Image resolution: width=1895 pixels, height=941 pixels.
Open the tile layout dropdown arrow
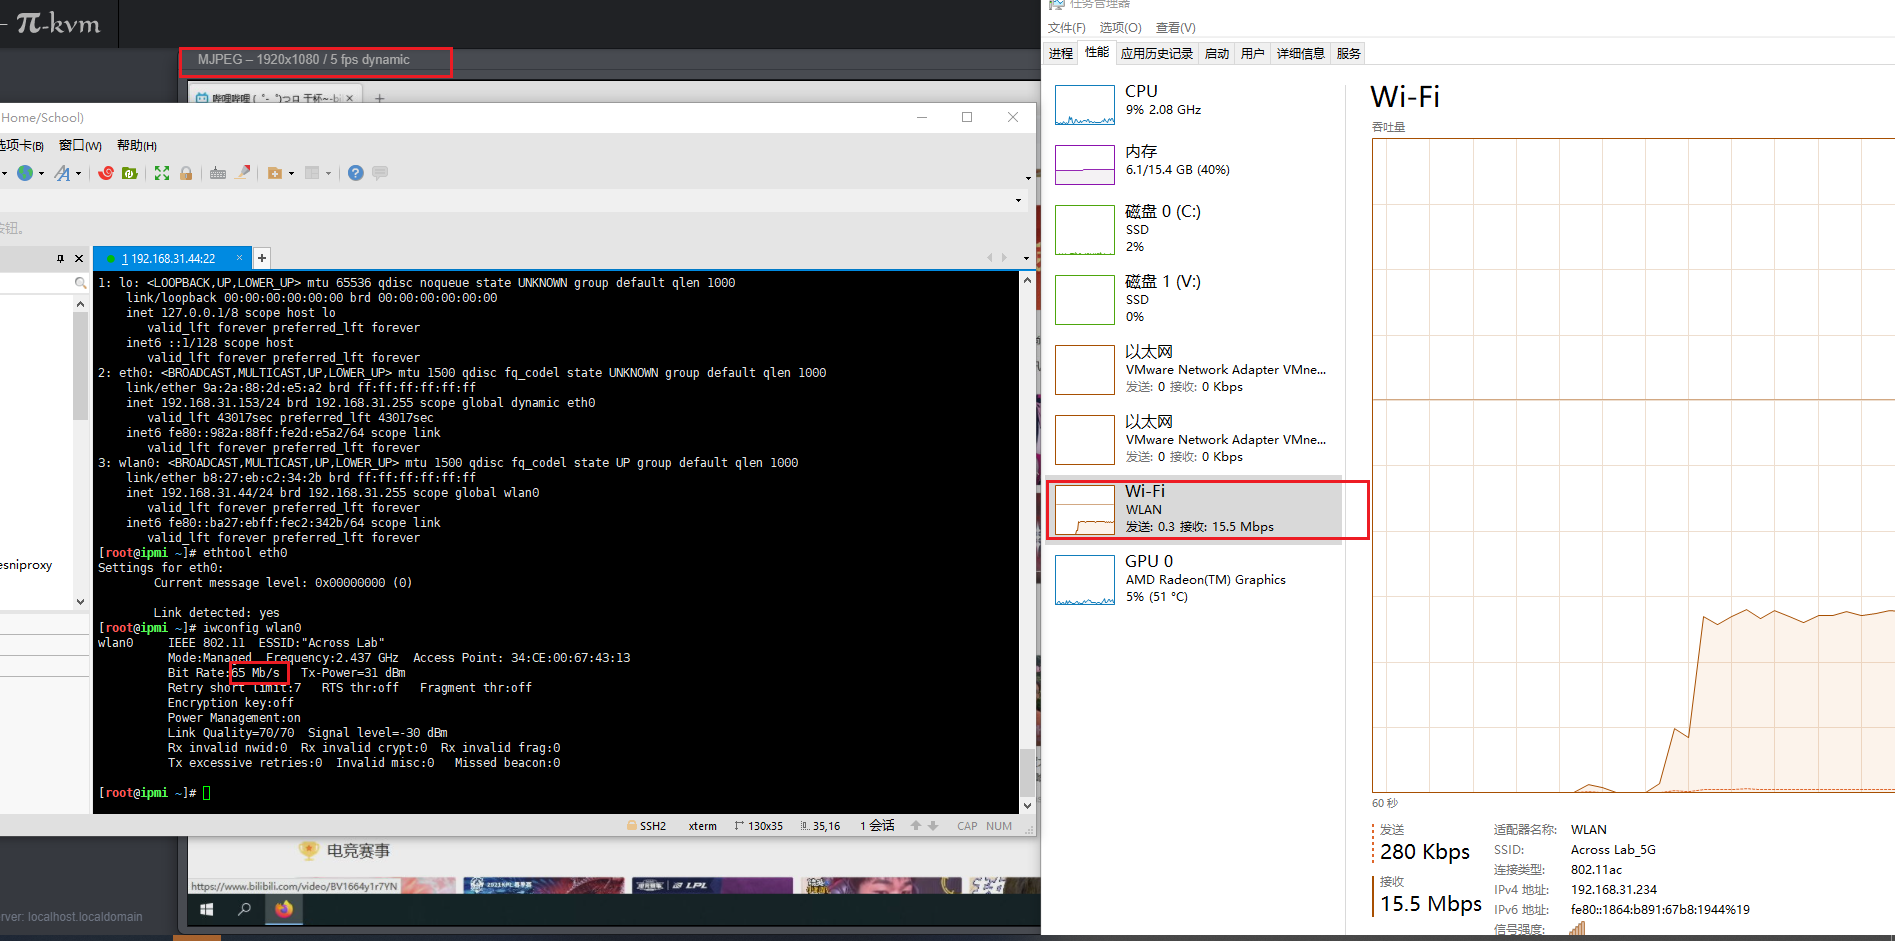pos(328,173)
